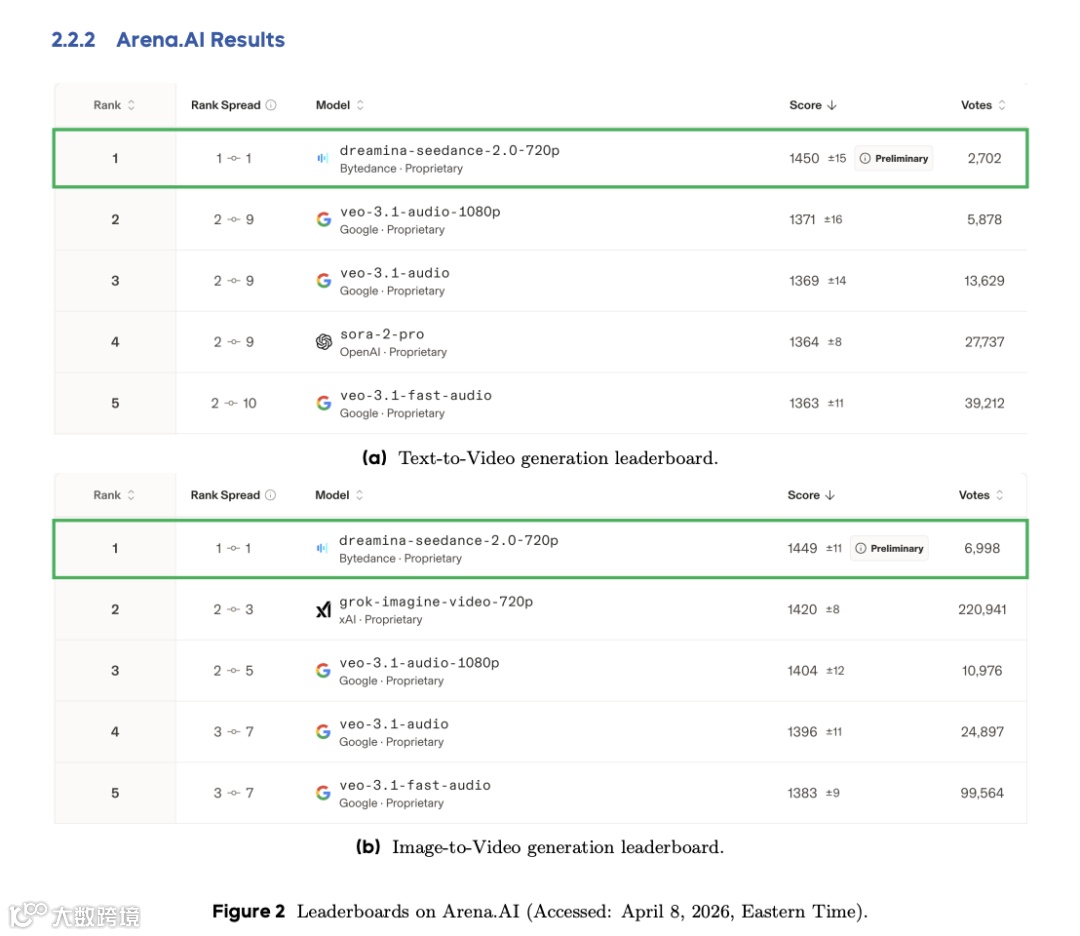This screenshot has height=936, width=1080.
Task: Click the Bytedance icon in the text-to-video leaderboard
Action: pyautogui.click(x=323, y=158)
